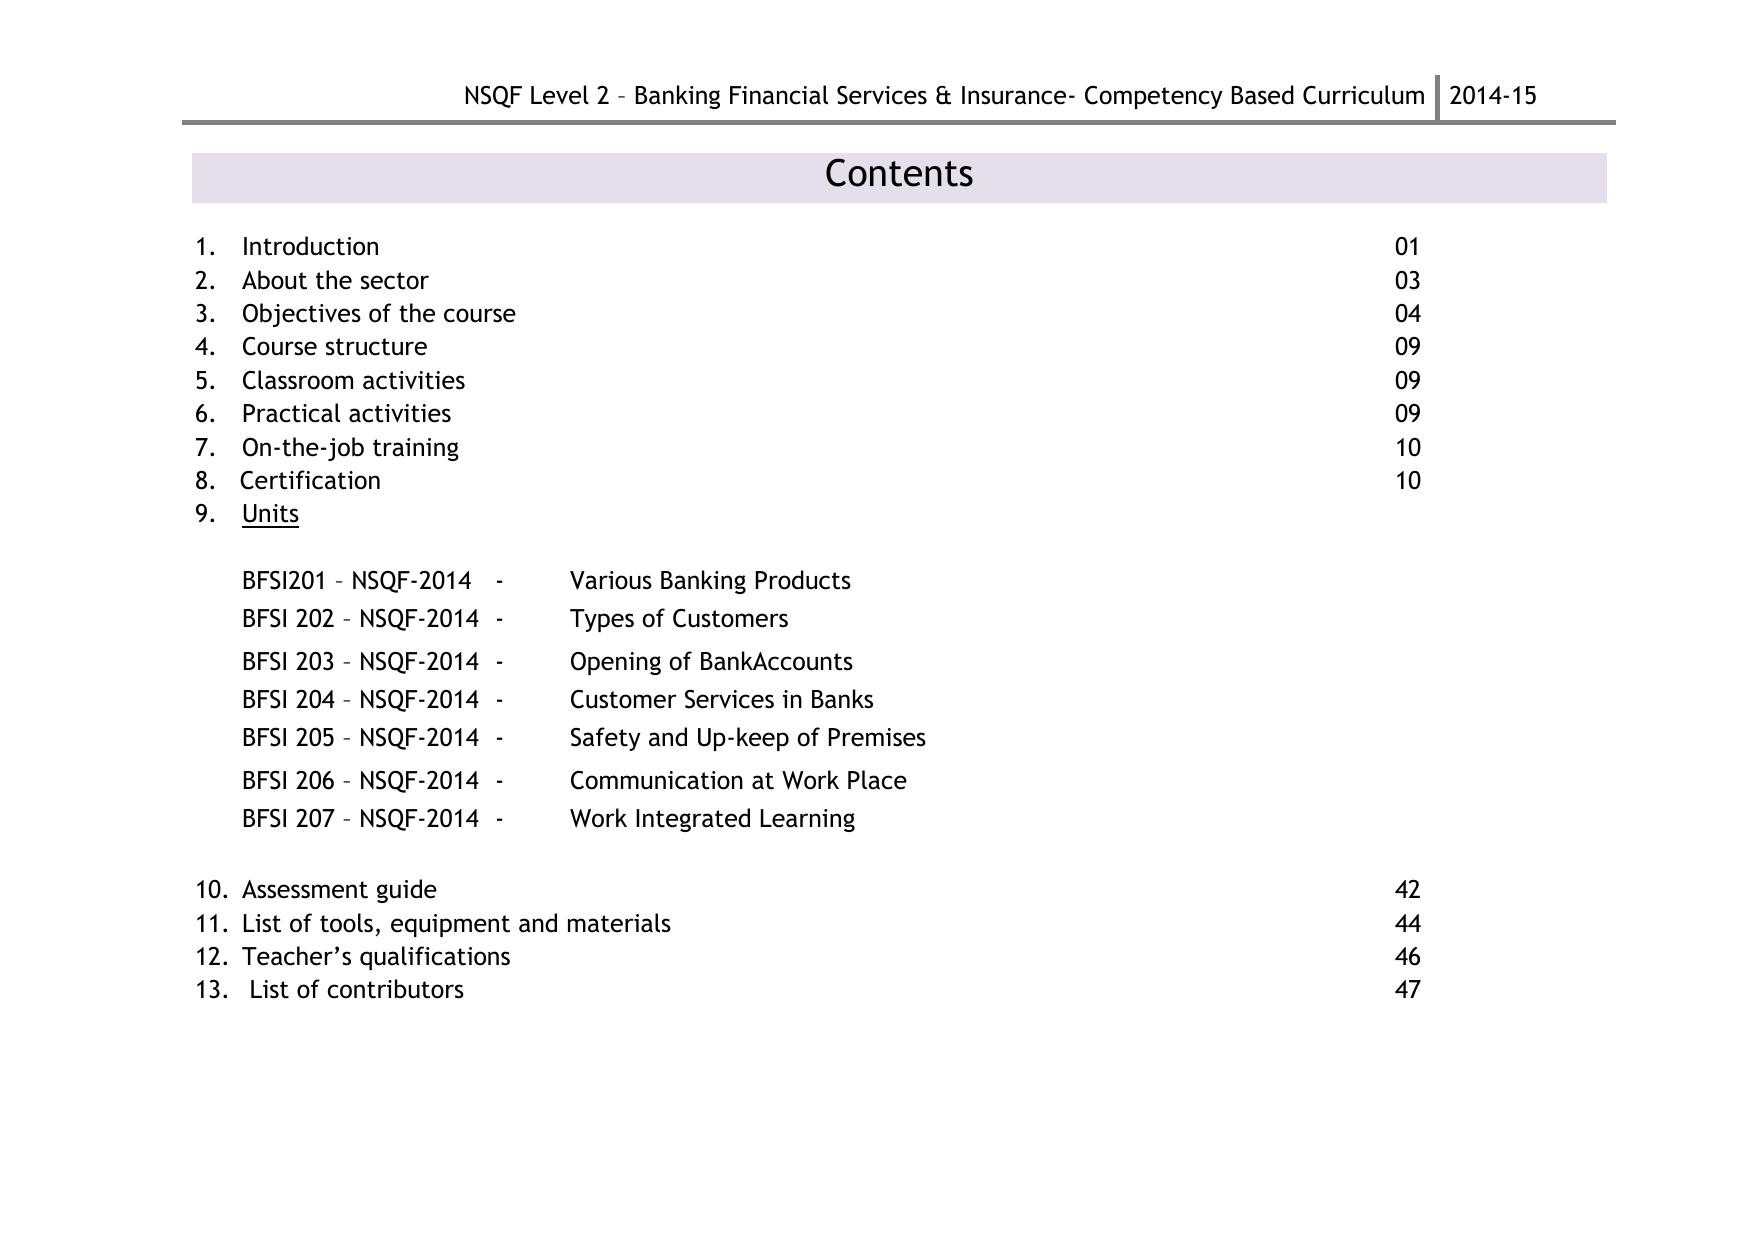Click the header year '2014-15'
This screenshot has width=1754, height=1241.
pyautogui.click(x=1492, y=96)
